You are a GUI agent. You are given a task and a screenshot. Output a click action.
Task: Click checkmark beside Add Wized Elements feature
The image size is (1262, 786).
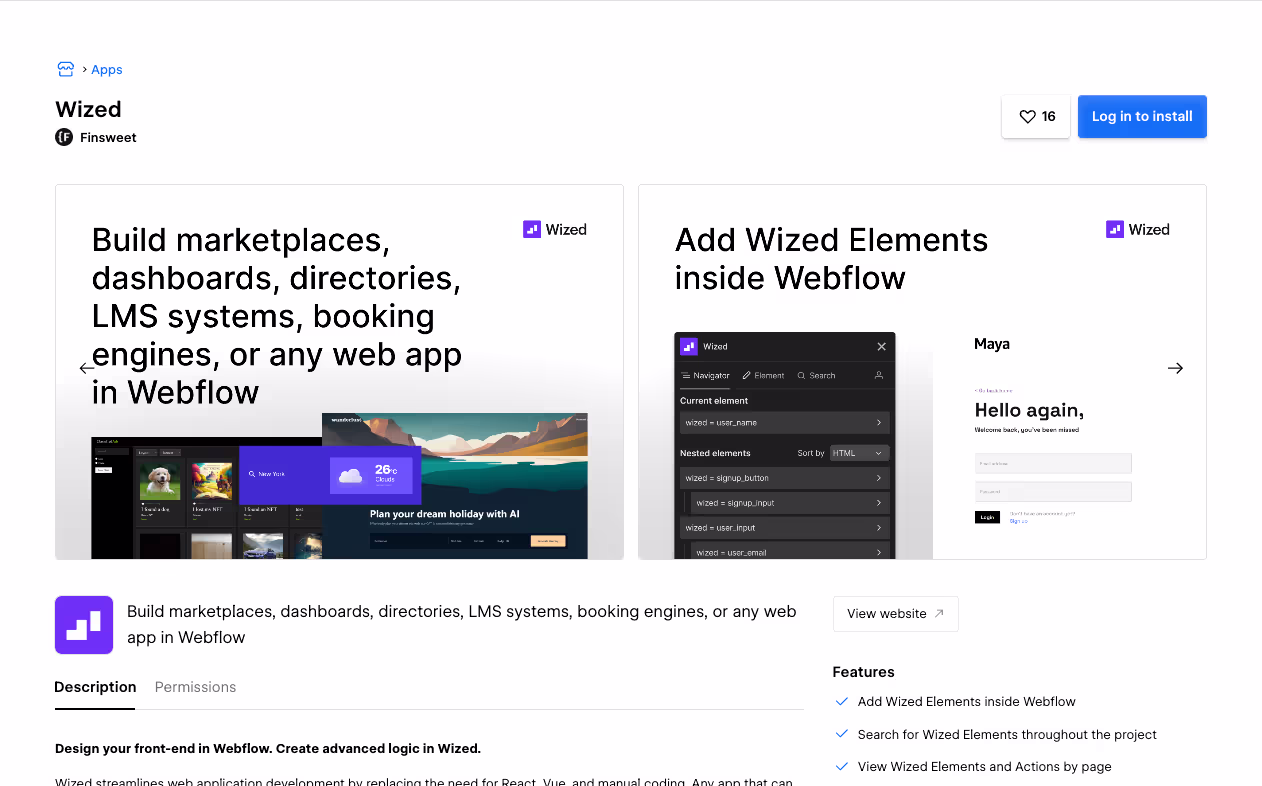coord(842,702)
